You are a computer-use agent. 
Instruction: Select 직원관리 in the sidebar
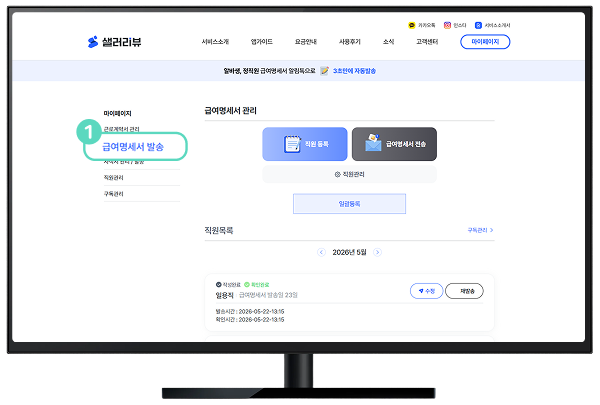pos(114,178)
